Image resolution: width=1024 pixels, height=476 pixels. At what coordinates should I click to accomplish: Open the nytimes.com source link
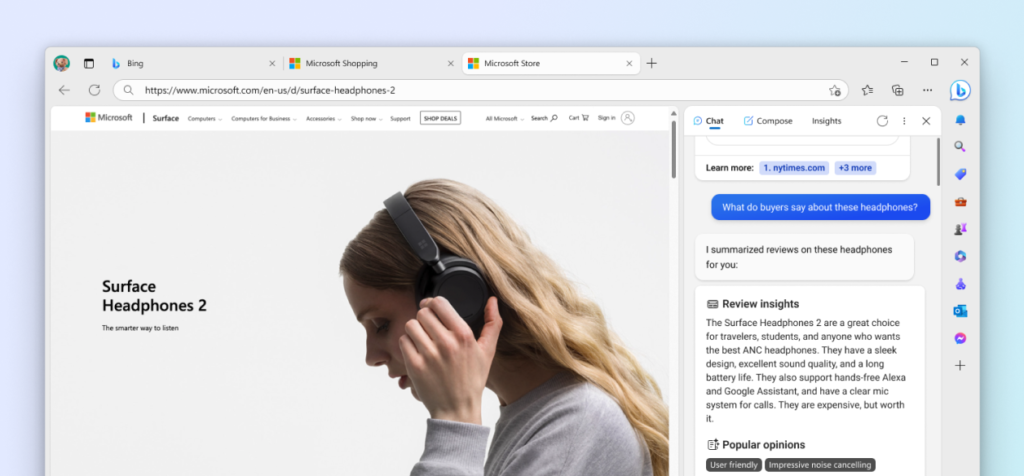pyautogui.click(x=794, y=168)
